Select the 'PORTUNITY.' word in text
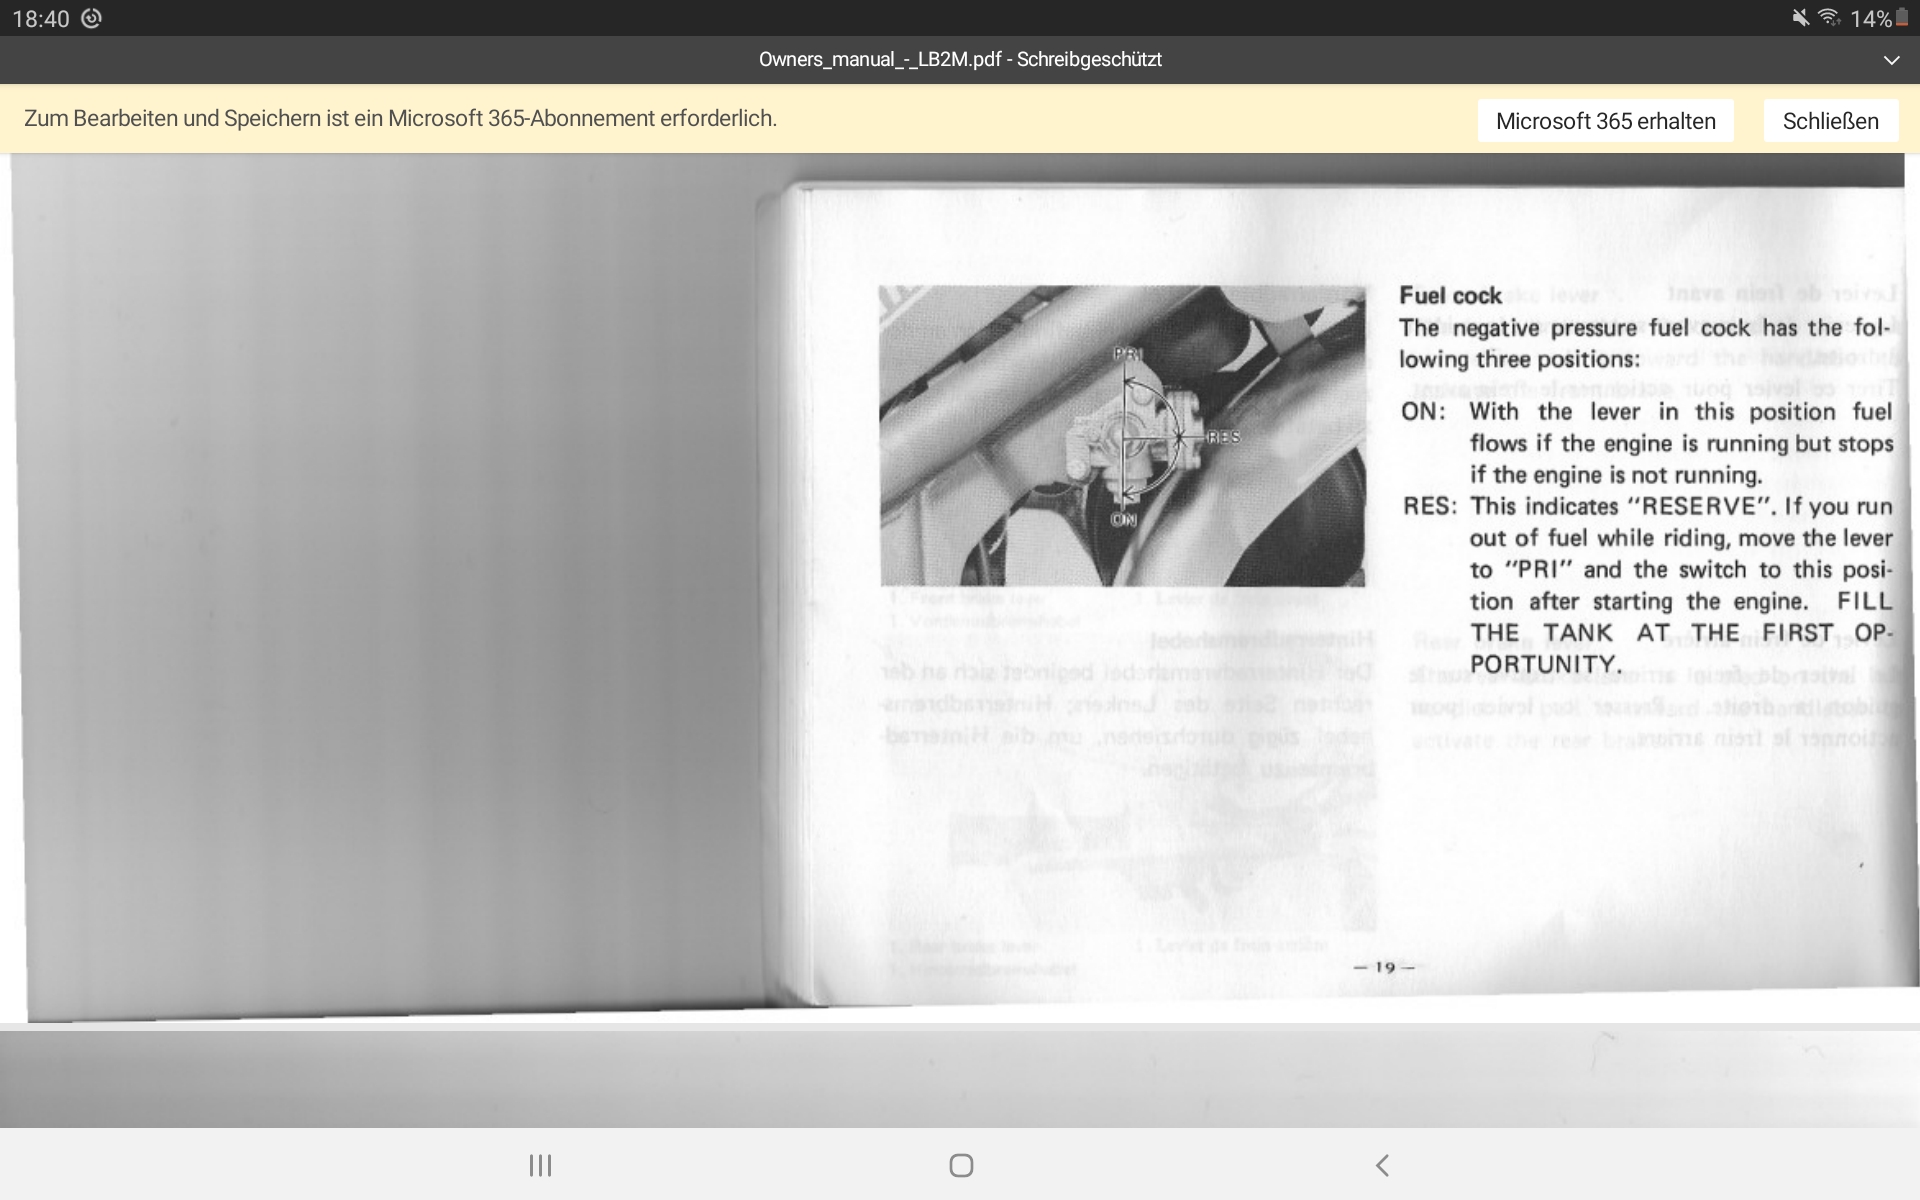Image resolution: width=1920 pixels, height=1200 pixels. coord(1545,665)
